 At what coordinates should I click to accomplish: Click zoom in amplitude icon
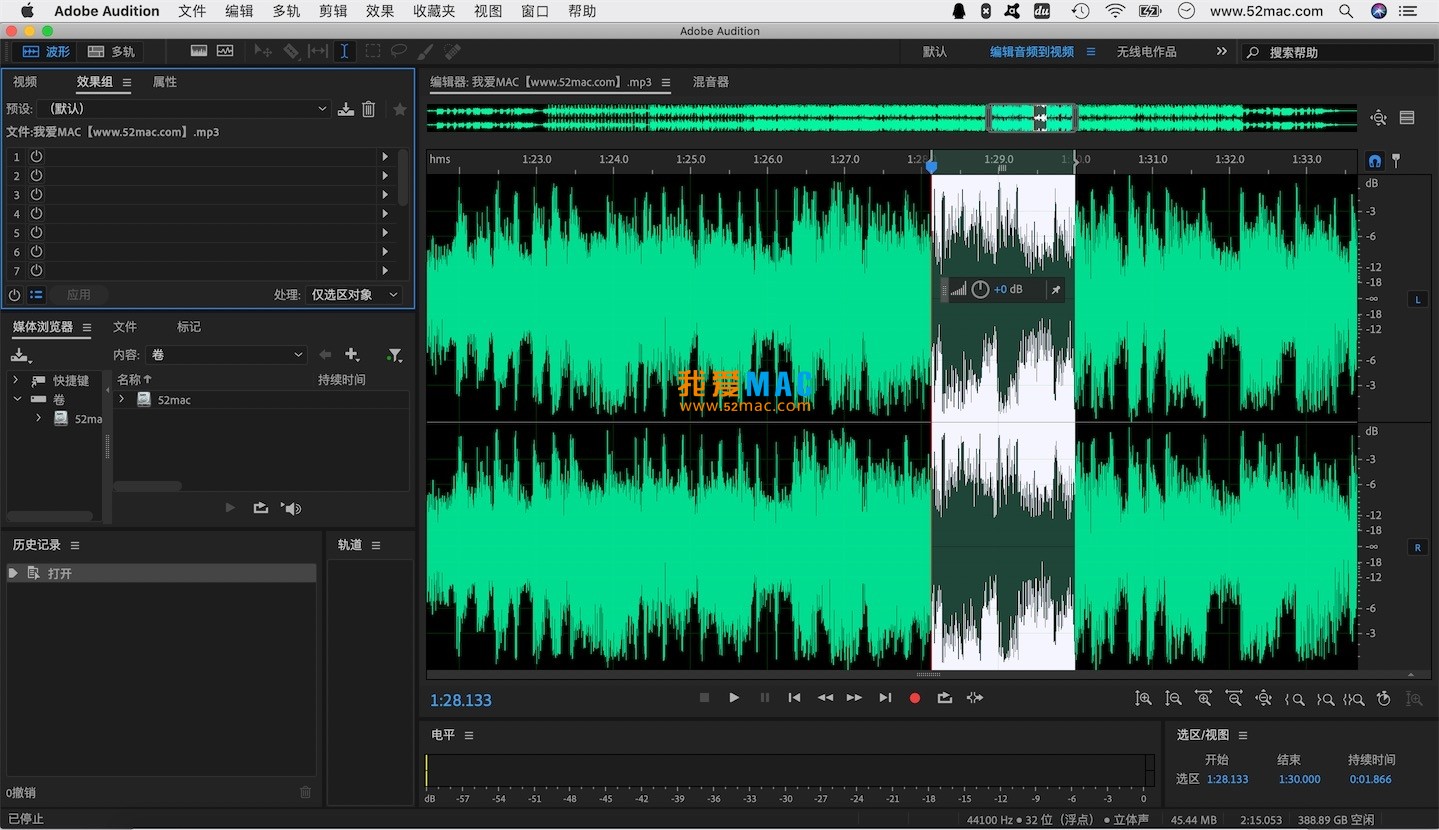click(1143, 699)
